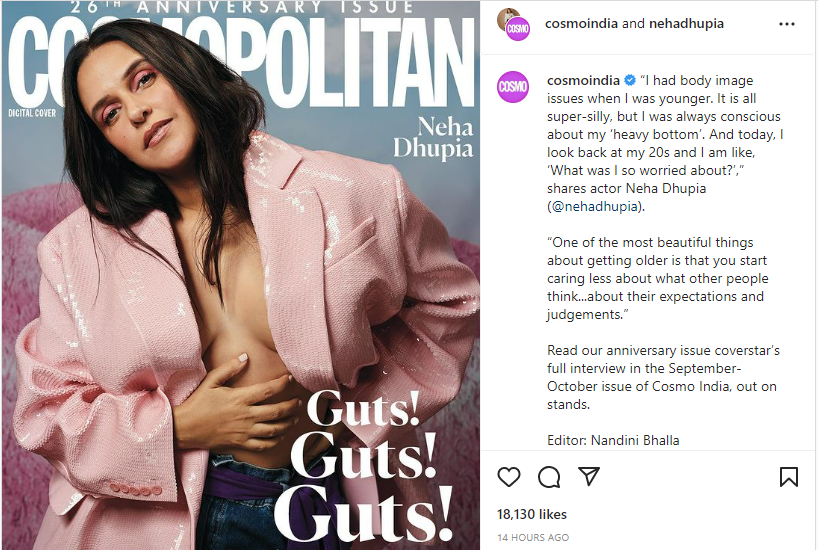Open the @nehadhupia mention in caption
818x550 pixels.
(595, 206)
